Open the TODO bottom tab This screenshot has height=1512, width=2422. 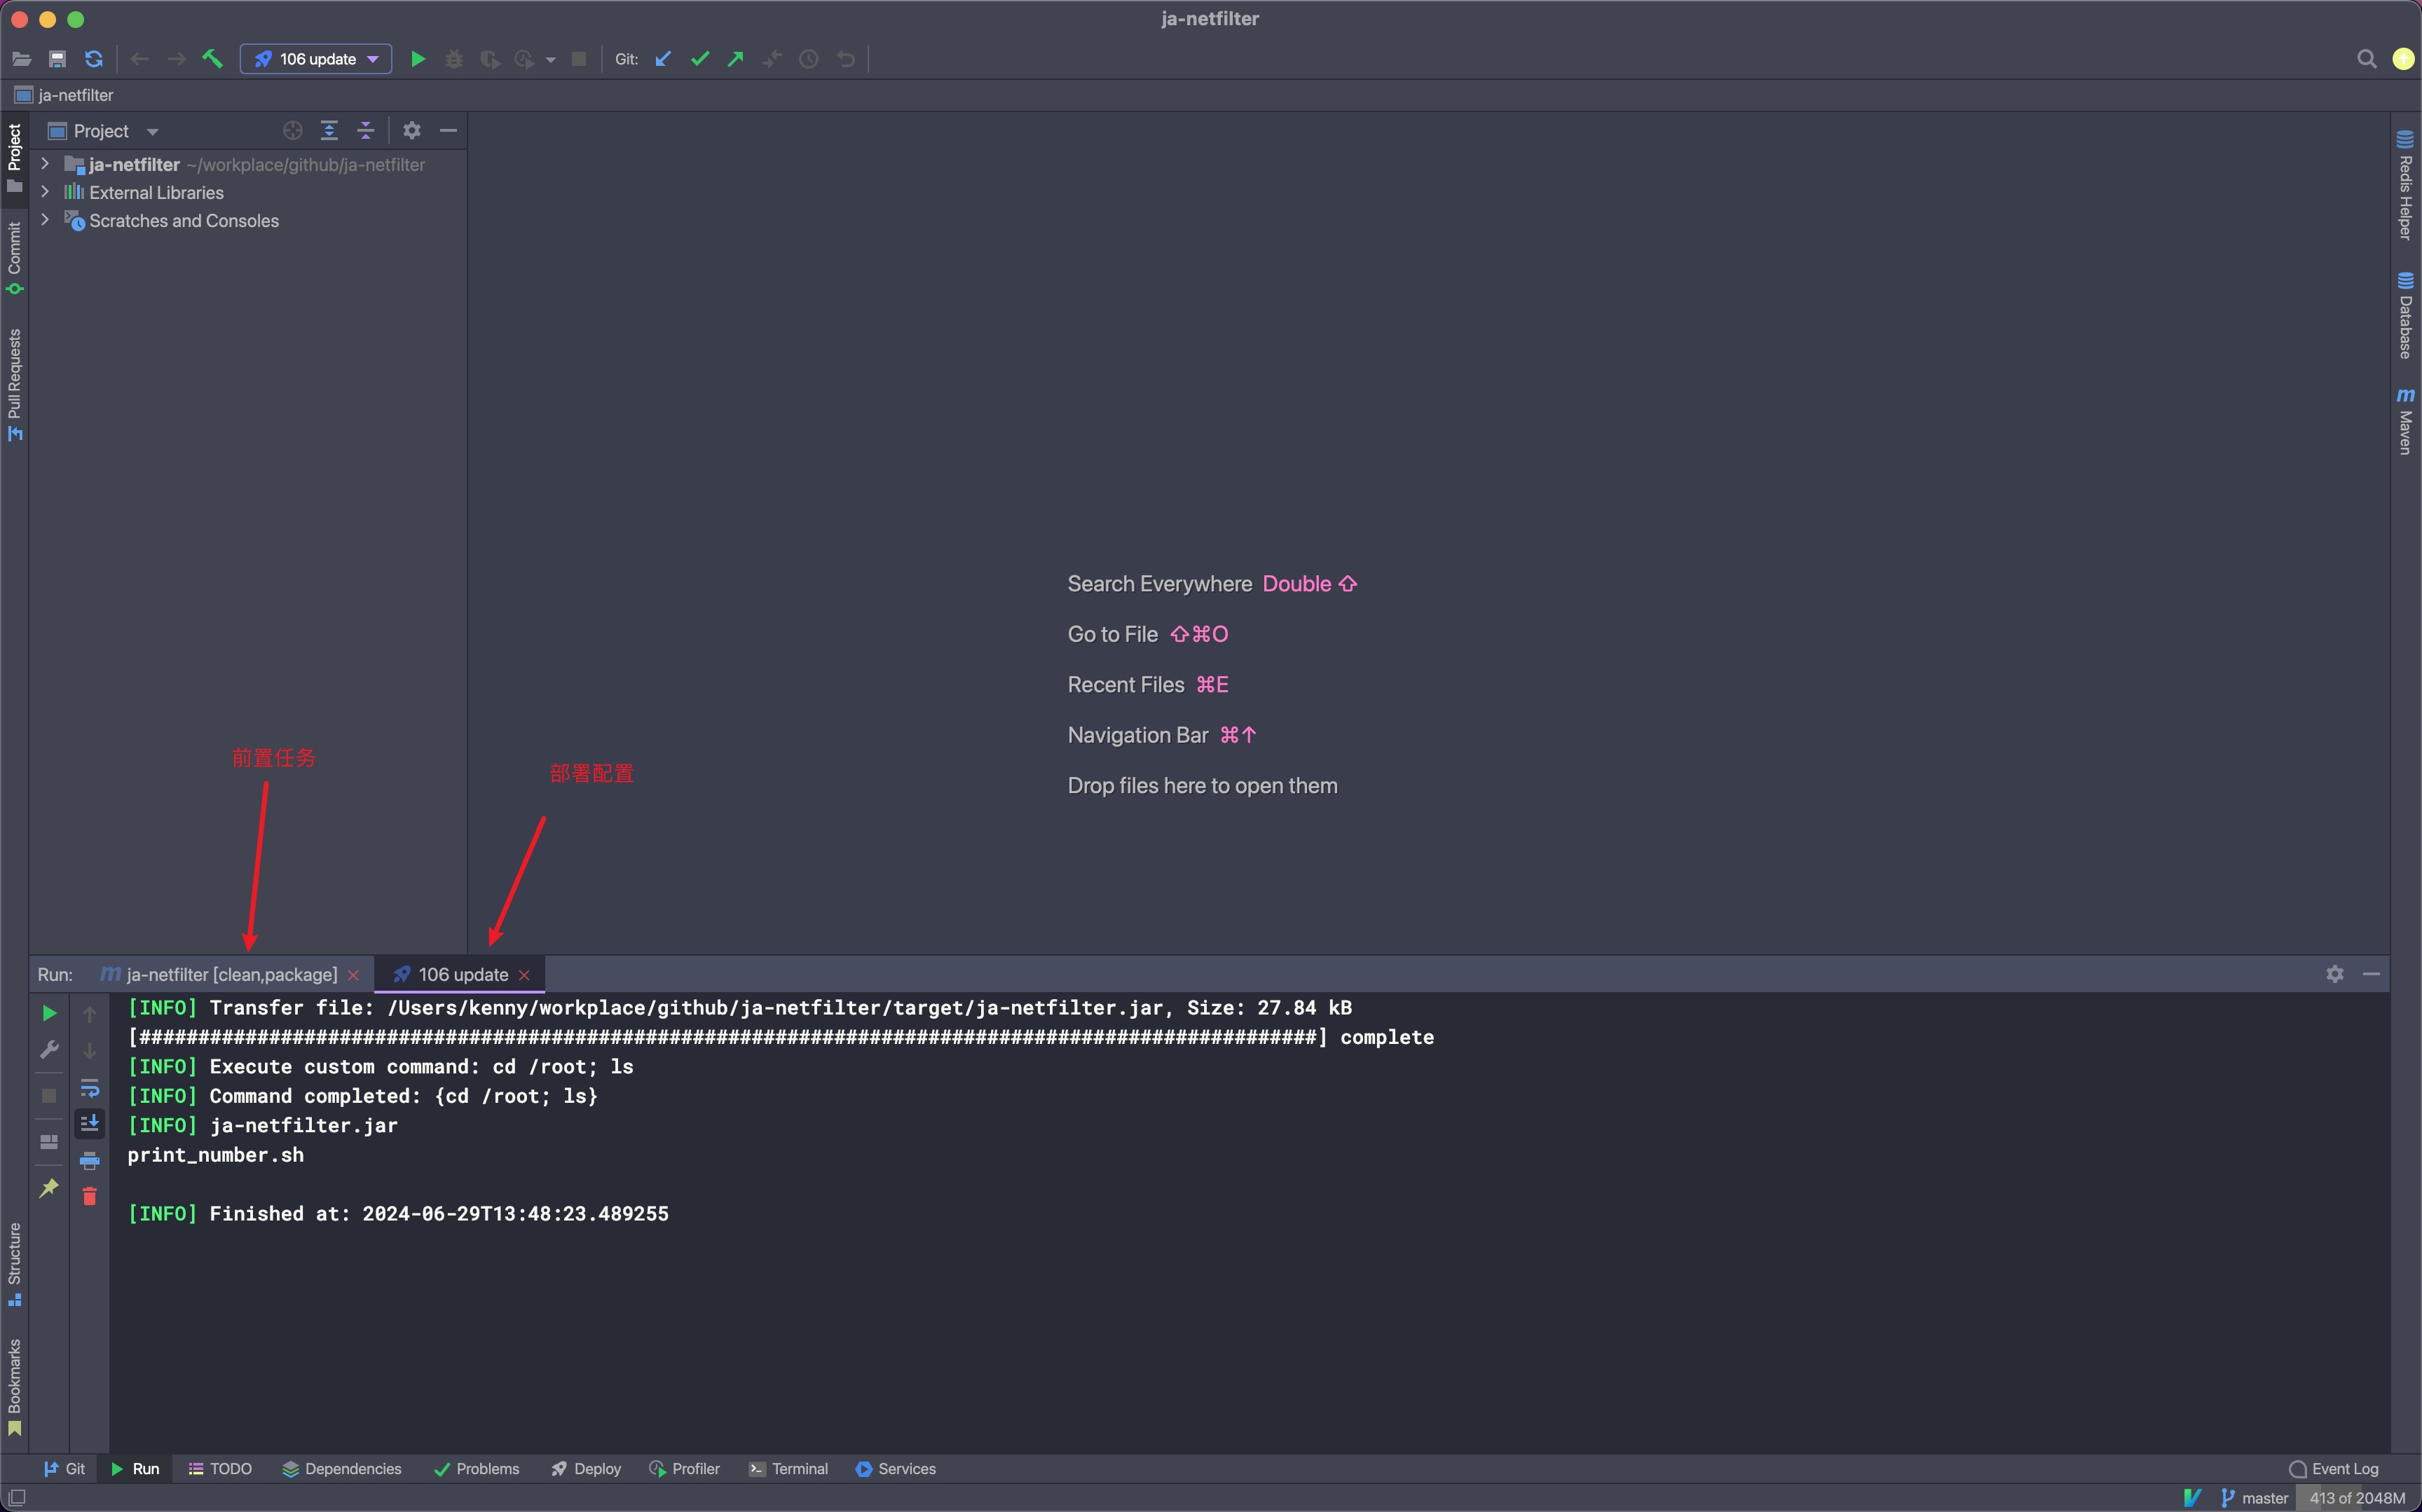pyautogui.click(x=220, y=1468)
